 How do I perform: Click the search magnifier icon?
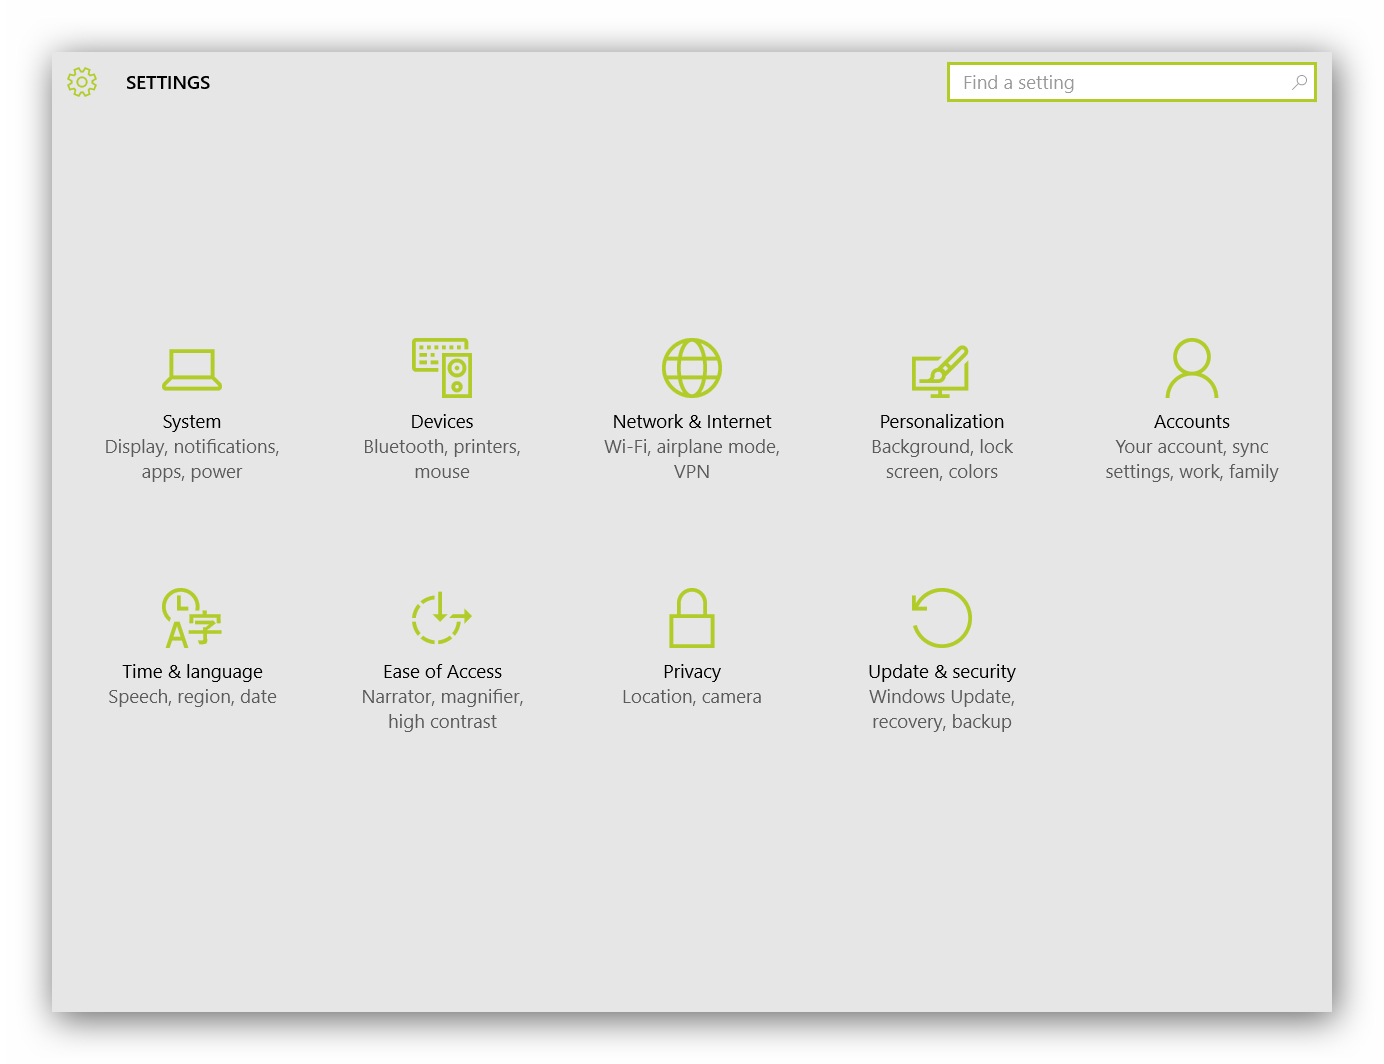pyautogui.click(x=1299, y=82)
